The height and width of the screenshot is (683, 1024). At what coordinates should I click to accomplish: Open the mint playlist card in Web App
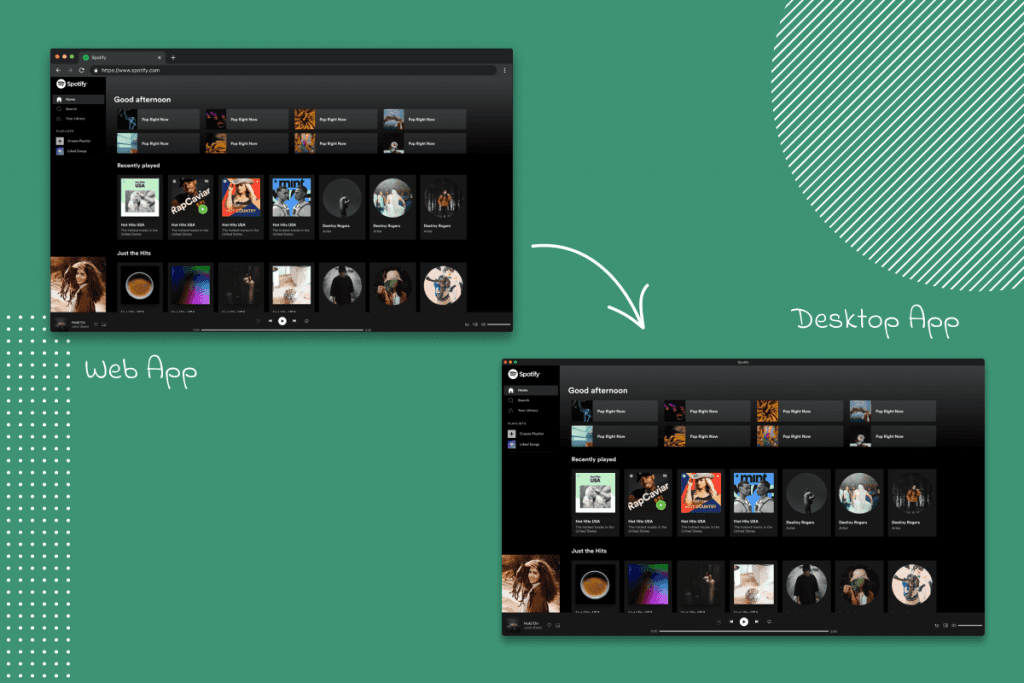click(x=292, y=207)
